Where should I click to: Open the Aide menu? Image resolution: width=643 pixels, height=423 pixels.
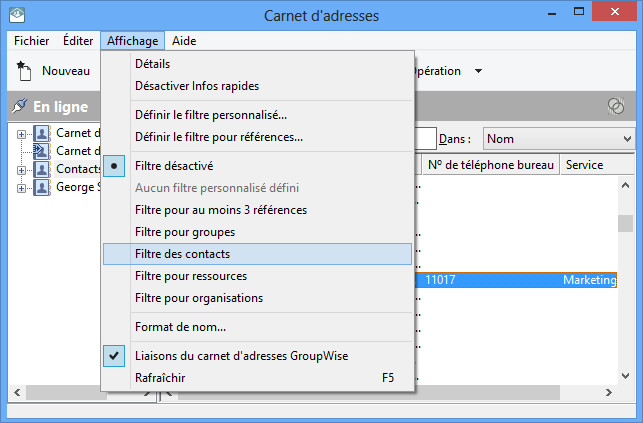[184, 41]
